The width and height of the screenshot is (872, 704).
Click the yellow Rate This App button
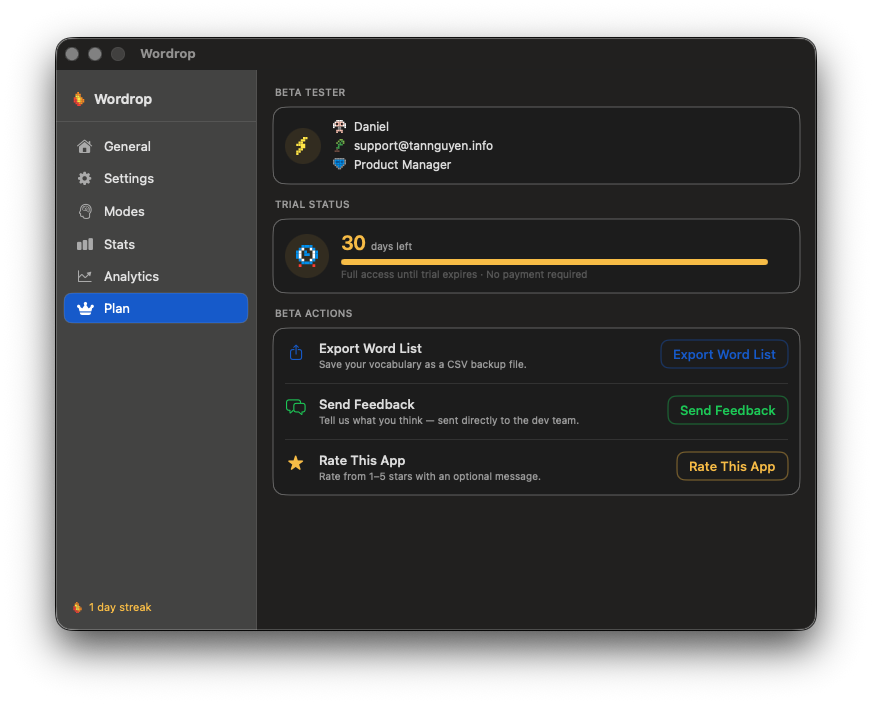(x=732, y=466)
